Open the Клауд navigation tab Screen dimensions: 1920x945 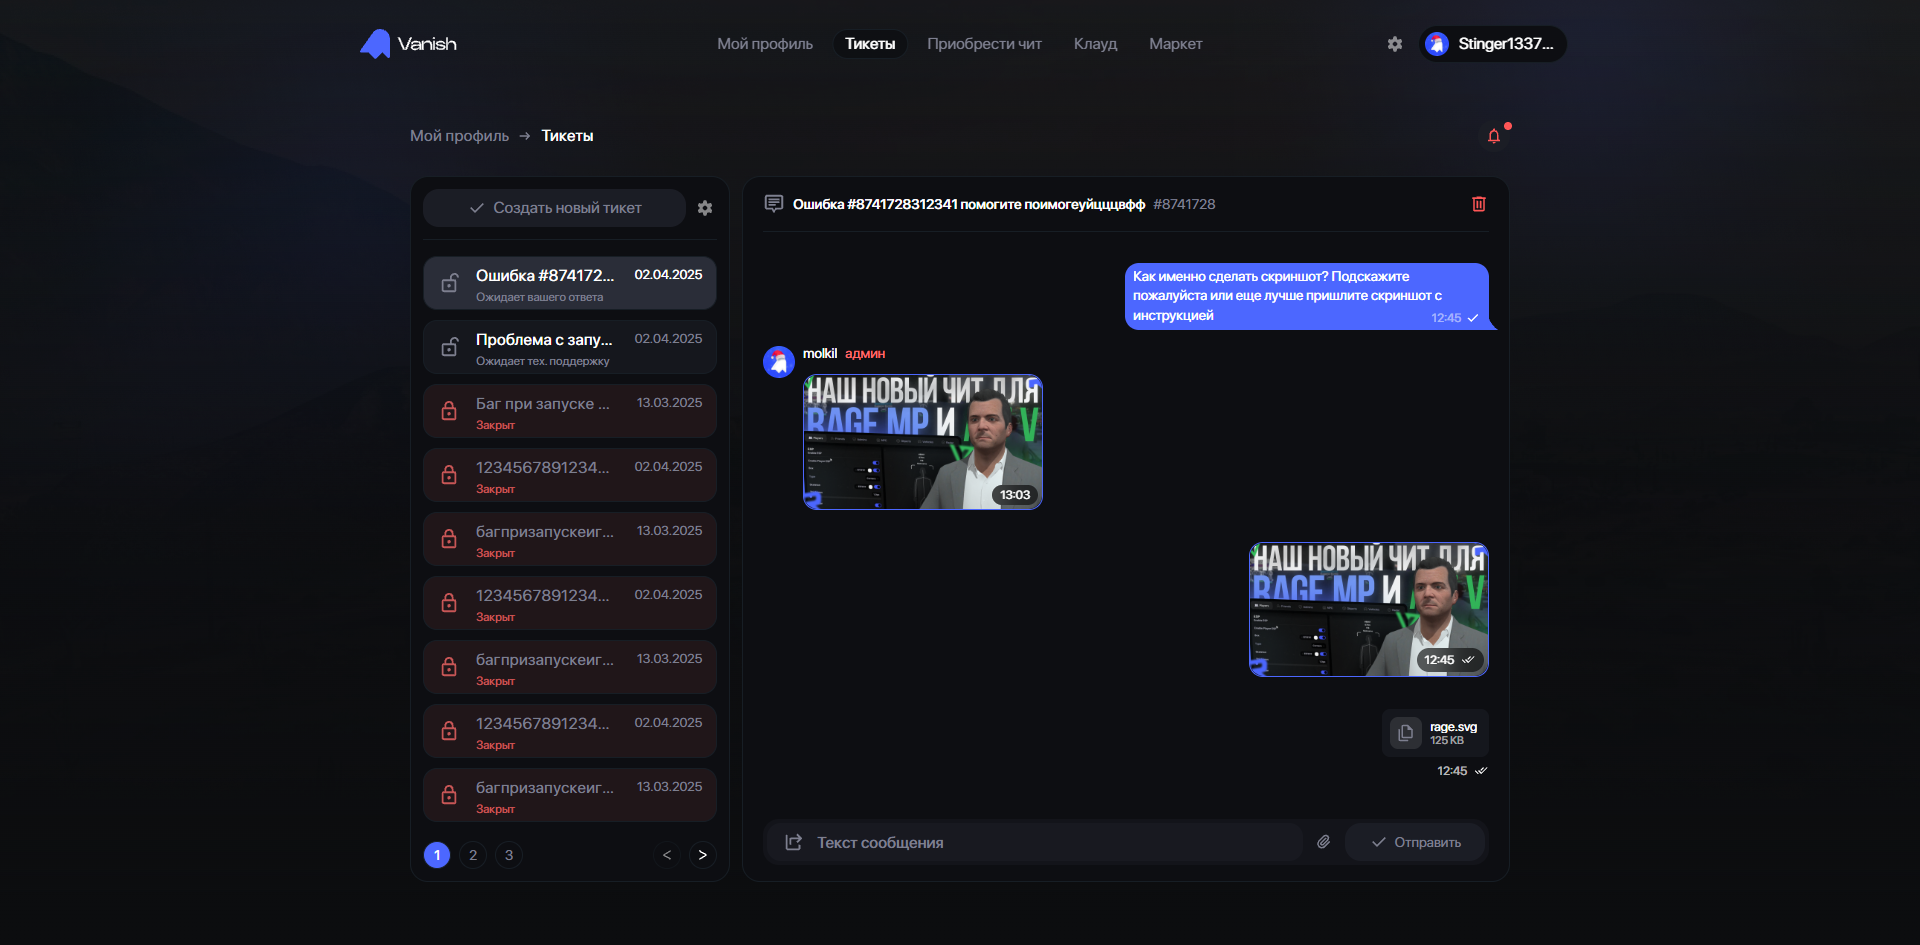coord(1095,44)
